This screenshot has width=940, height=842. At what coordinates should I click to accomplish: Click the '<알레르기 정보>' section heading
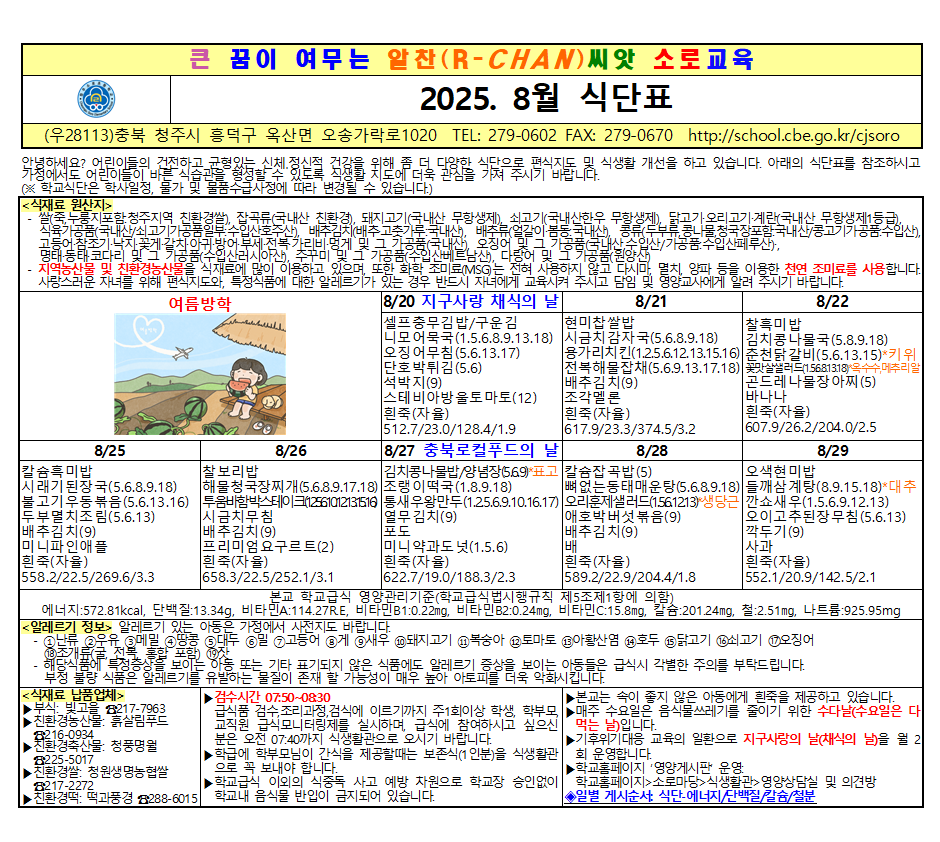click(68, 627)
